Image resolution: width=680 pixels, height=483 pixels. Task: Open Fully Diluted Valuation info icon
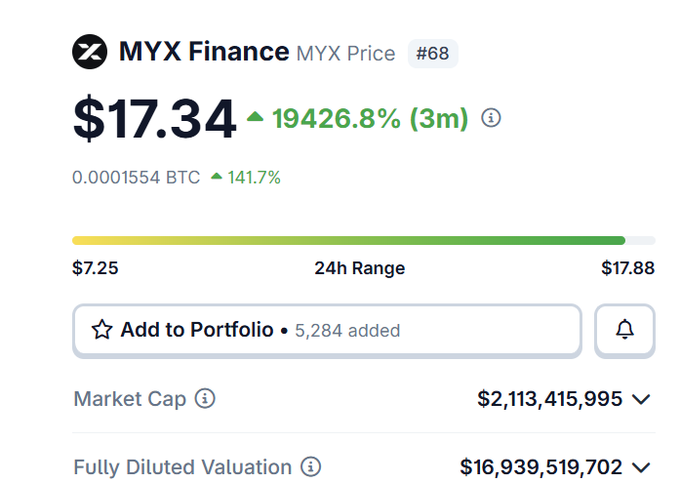point(311,467)
